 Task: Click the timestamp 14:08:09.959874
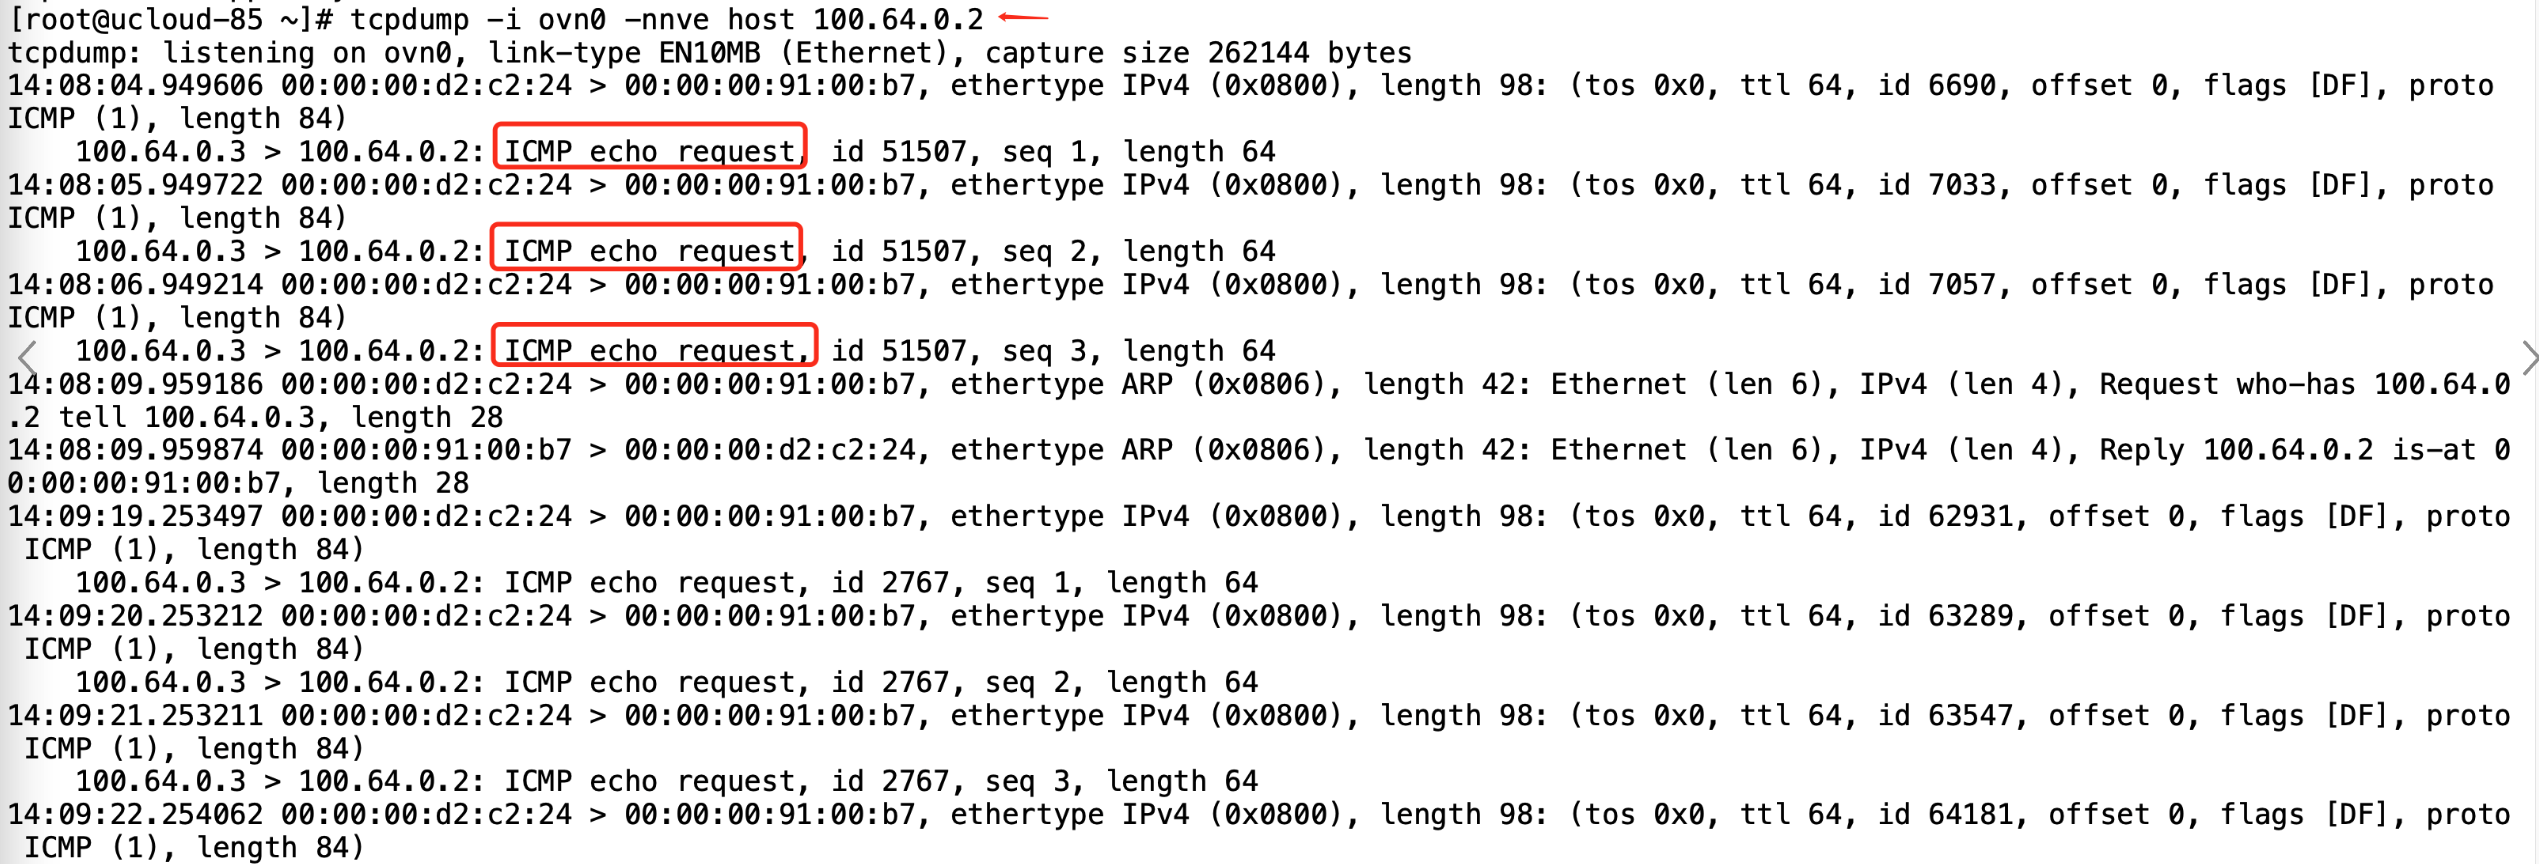[135, 450]
